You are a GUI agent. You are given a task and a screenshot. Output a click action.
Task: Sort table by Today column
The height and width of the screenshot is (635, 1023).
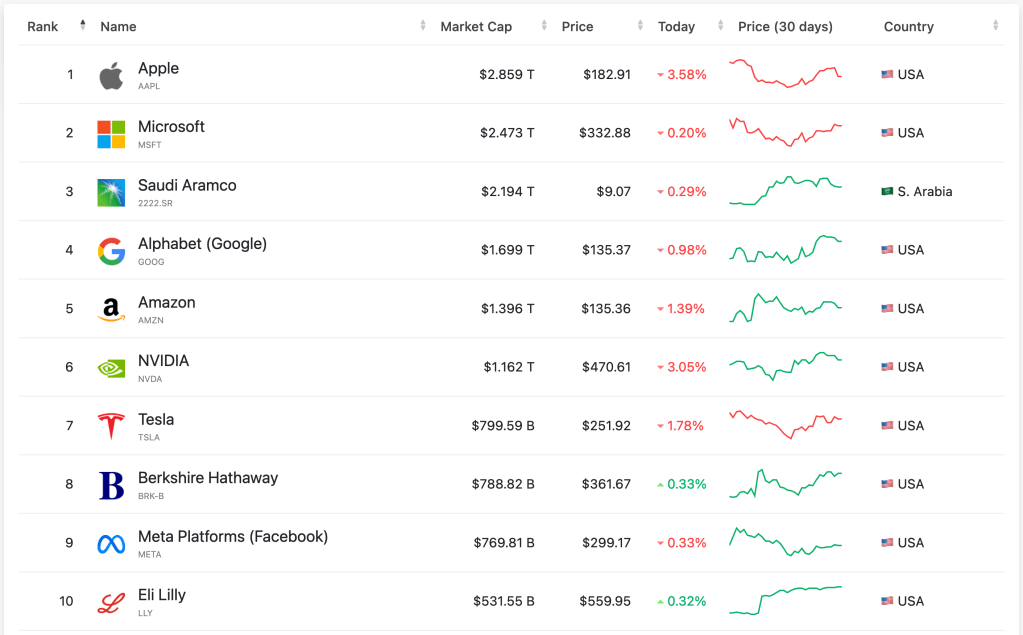(x=676, y=27)
